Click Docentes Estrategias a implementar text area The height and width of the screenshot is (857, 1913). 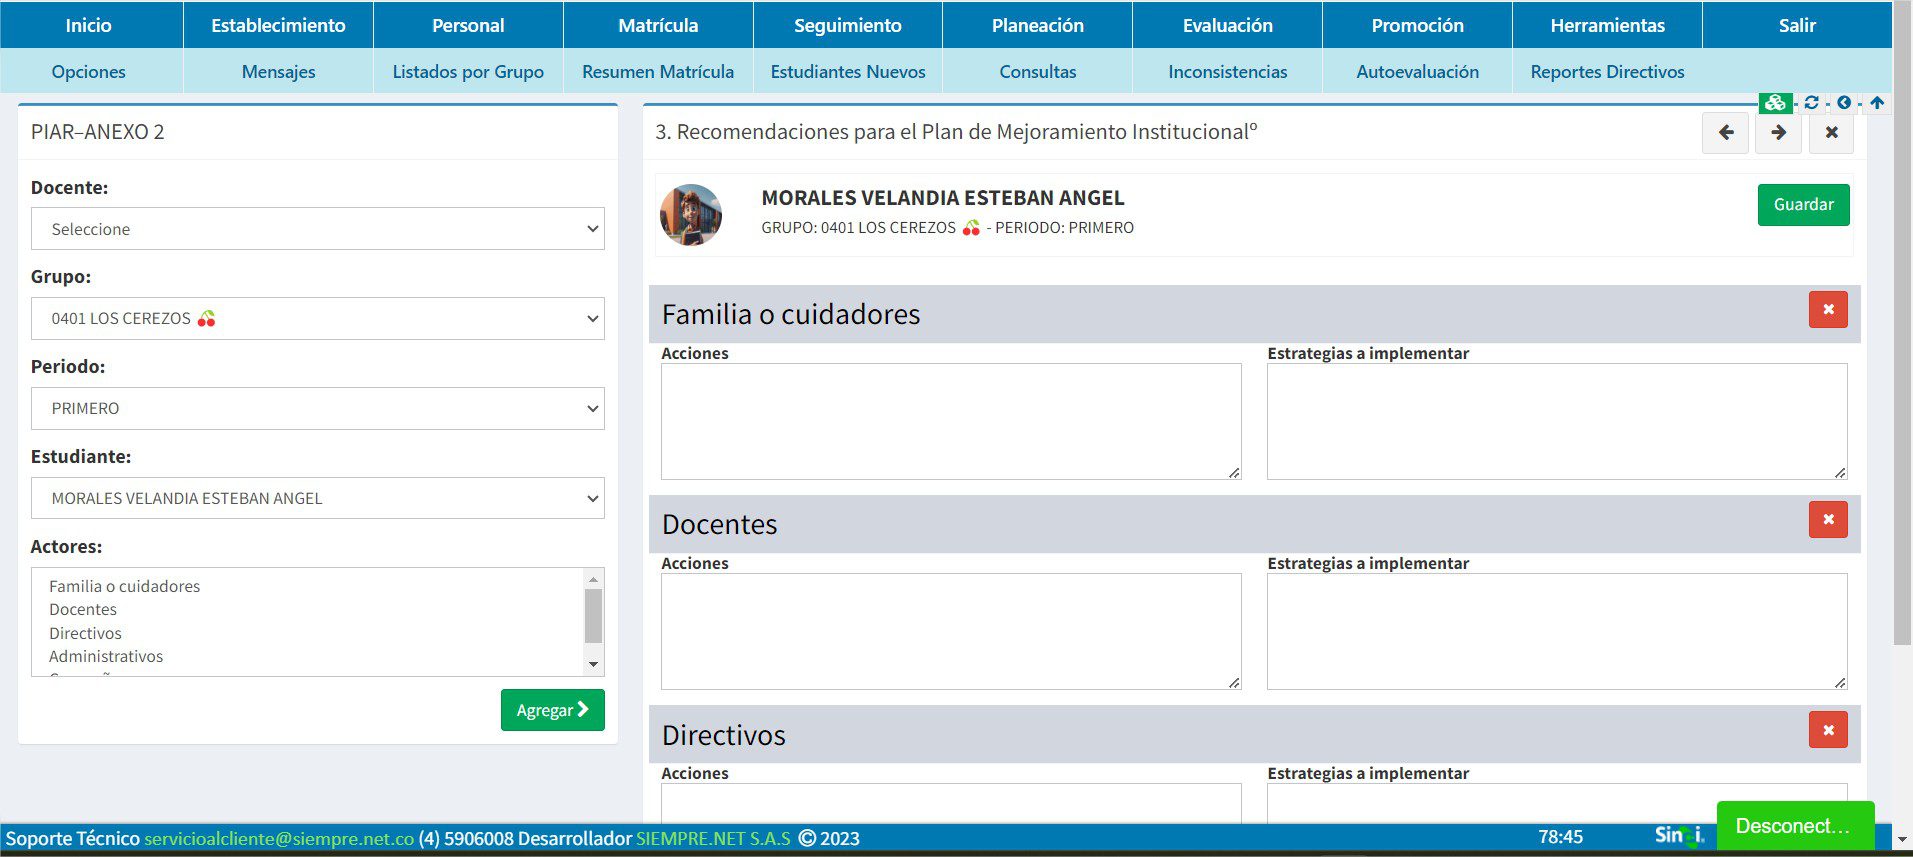click(x=1557, y=631)
